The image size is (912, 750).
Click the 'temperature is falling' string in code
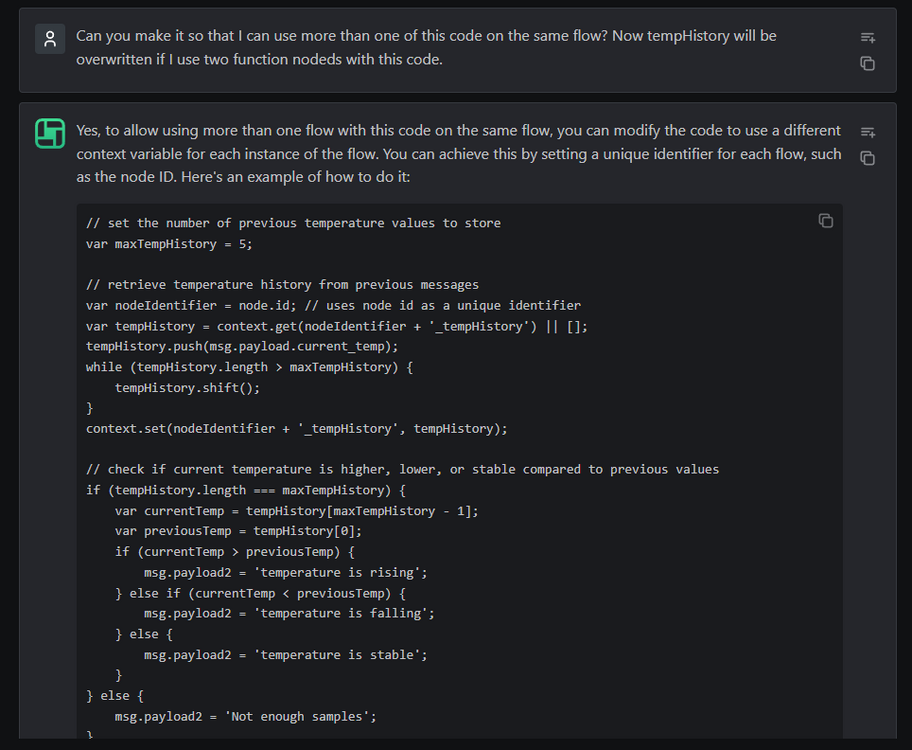click(x=345, y=613)
